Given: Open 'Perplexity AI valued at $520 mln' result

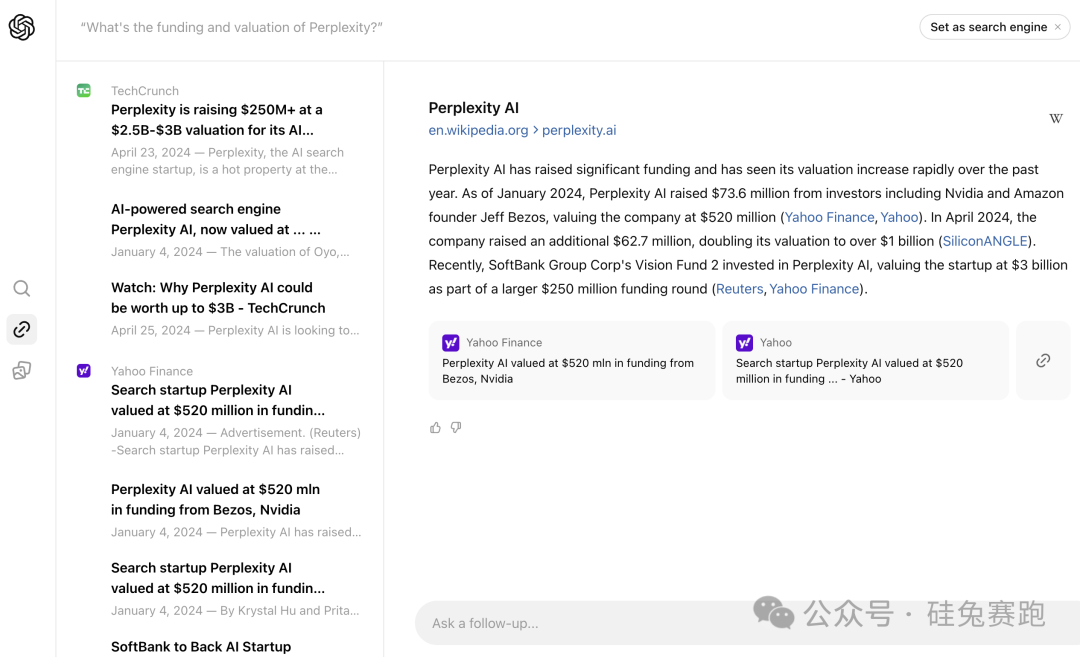Looking at the screenshot, I should coord(215,499).
